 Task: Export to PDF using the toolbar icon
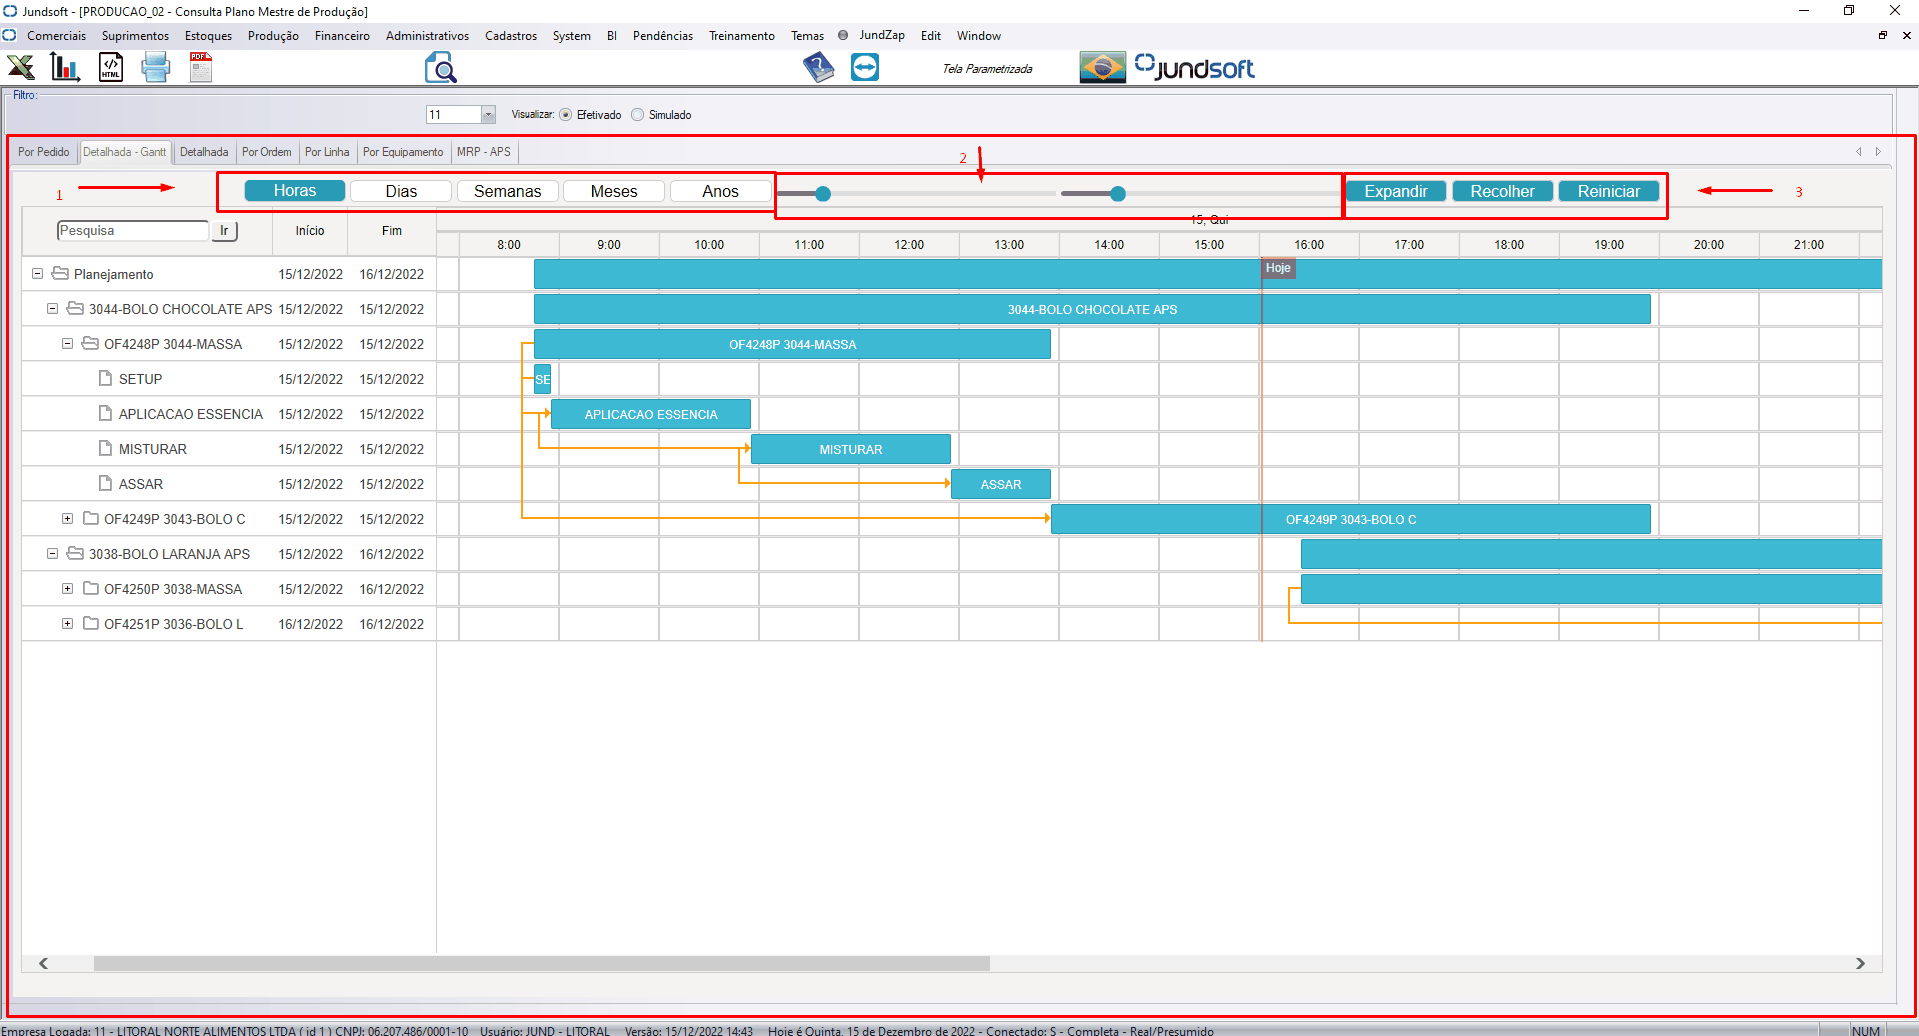click(x=201, y=68)
